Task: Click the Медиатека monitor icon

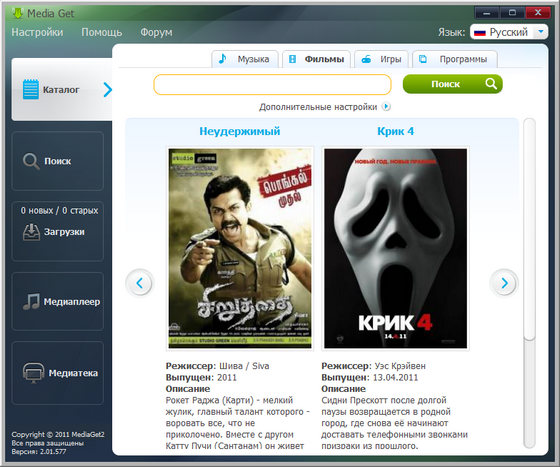Action: 34,373
